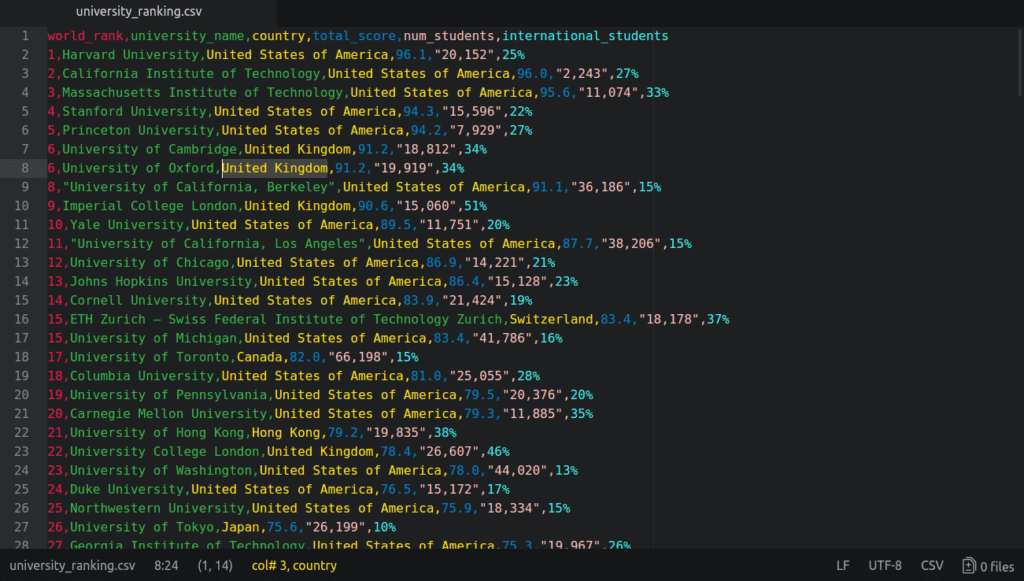
Task: Click 'Imperial College London' text
Action: click(149, 206)
